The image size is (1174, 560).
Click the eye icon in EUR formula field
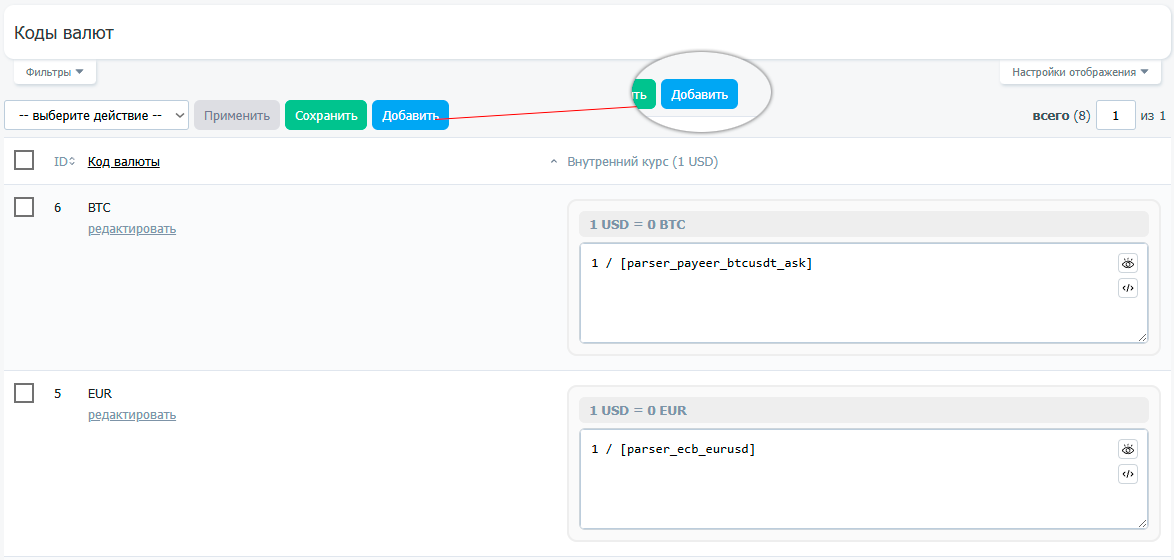pos(1128,450)
